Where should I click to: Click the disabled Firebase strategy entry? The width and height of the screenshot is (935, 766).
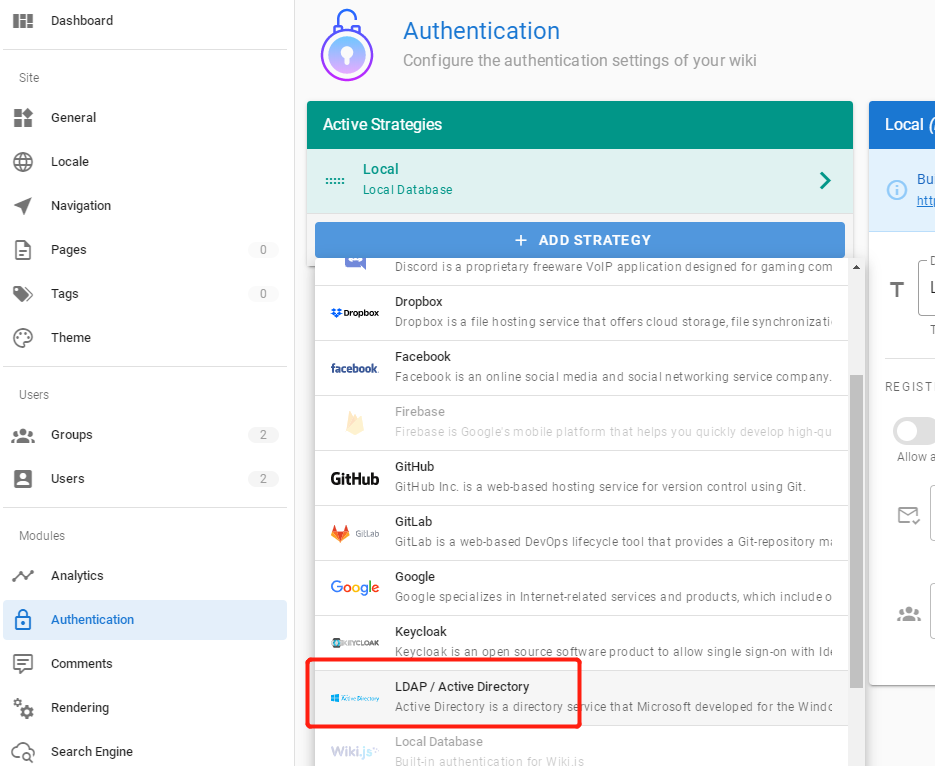point(581,423)
